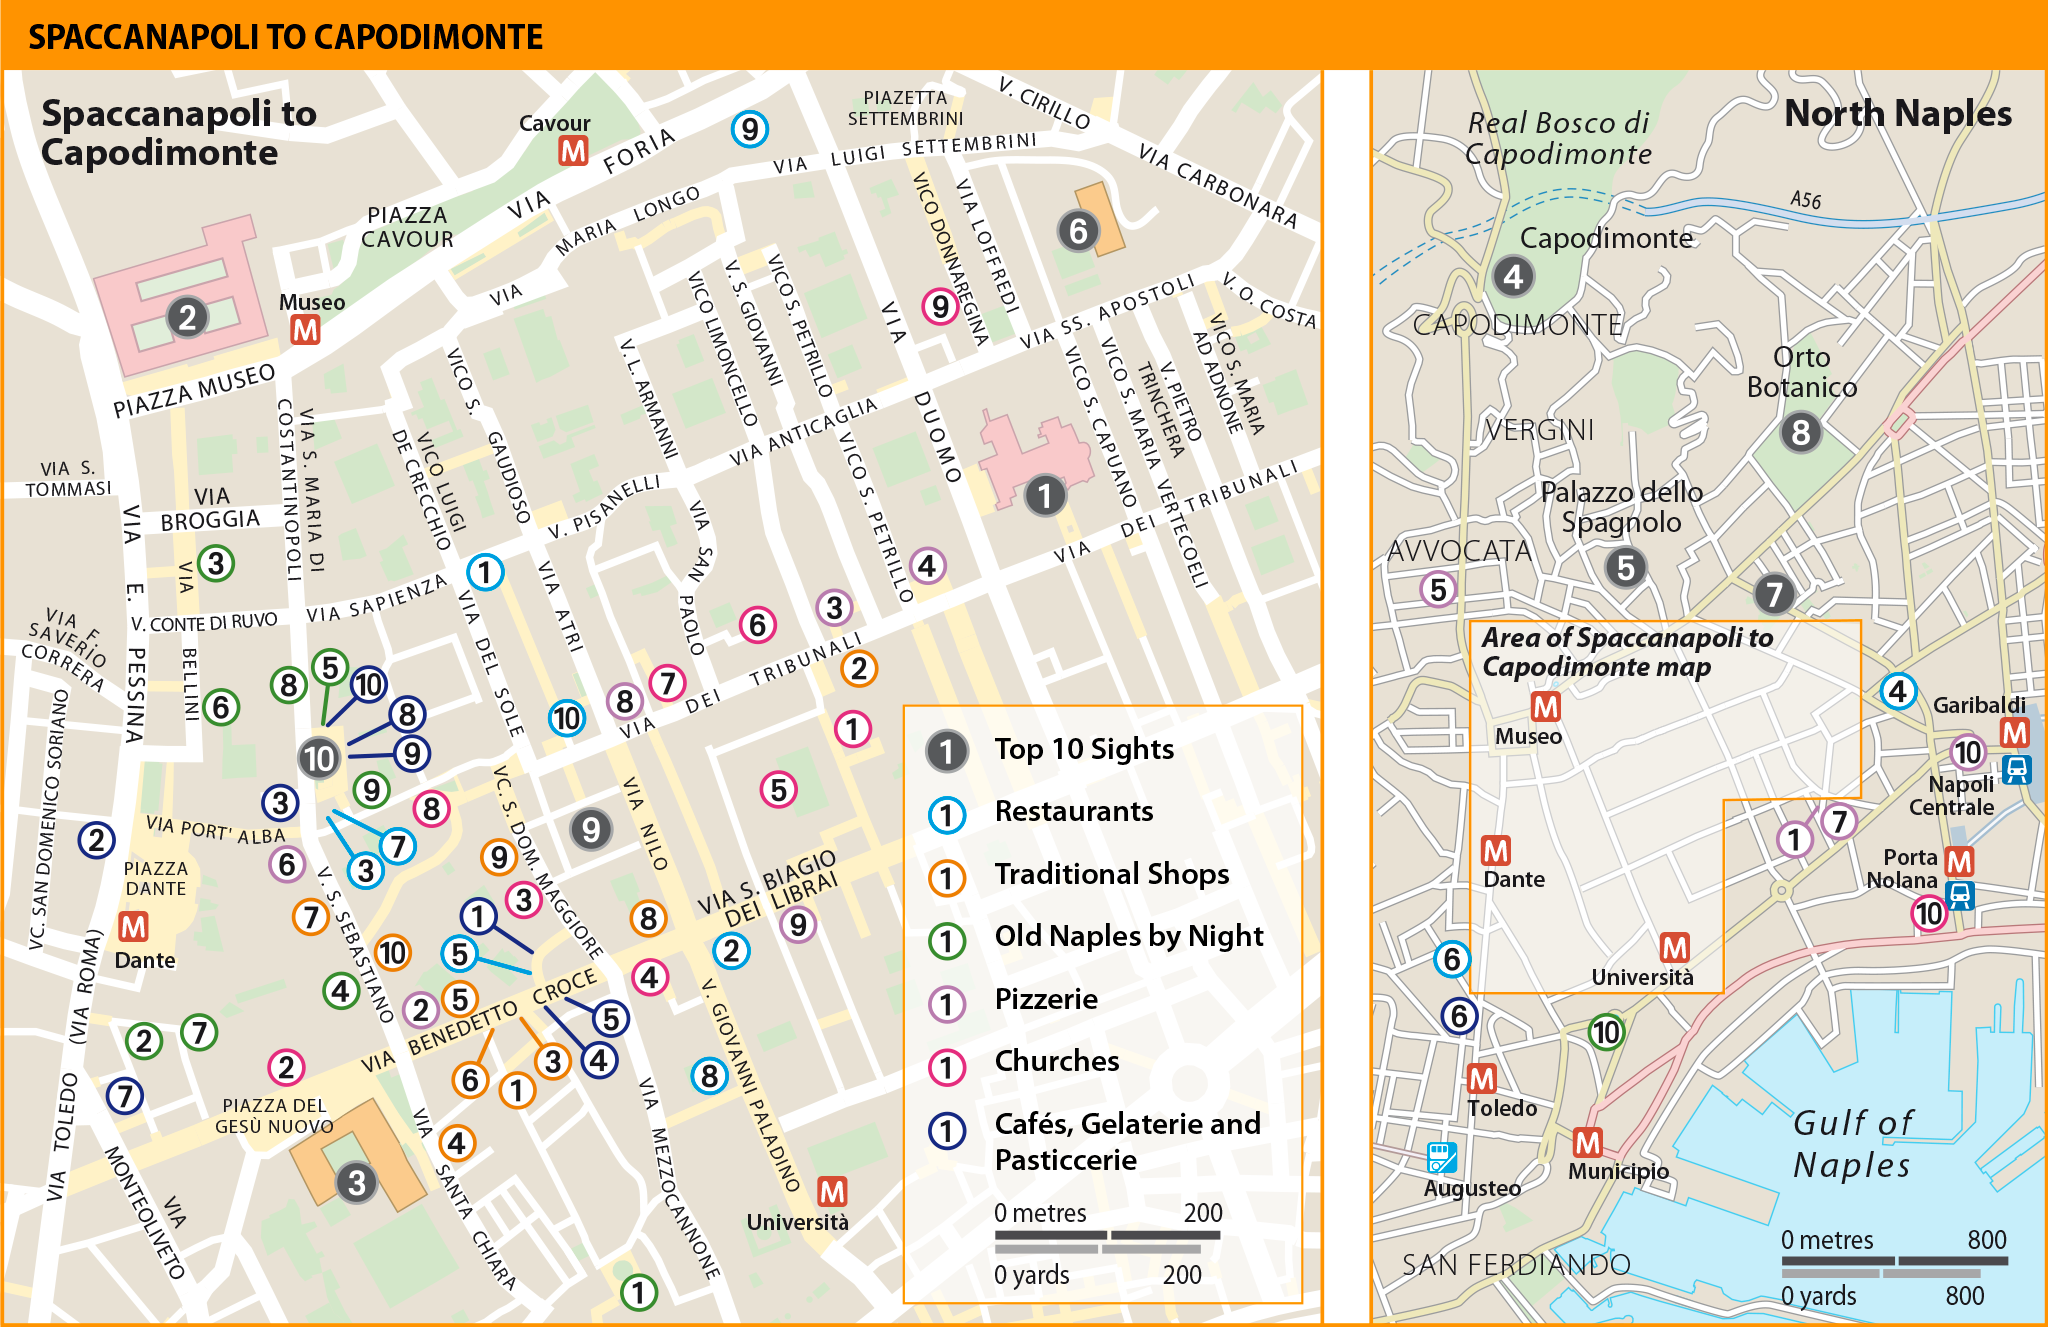
Task: Click blue restaurant marker 8 near Via Giovanni Paladino
Action: [709, 1076]
